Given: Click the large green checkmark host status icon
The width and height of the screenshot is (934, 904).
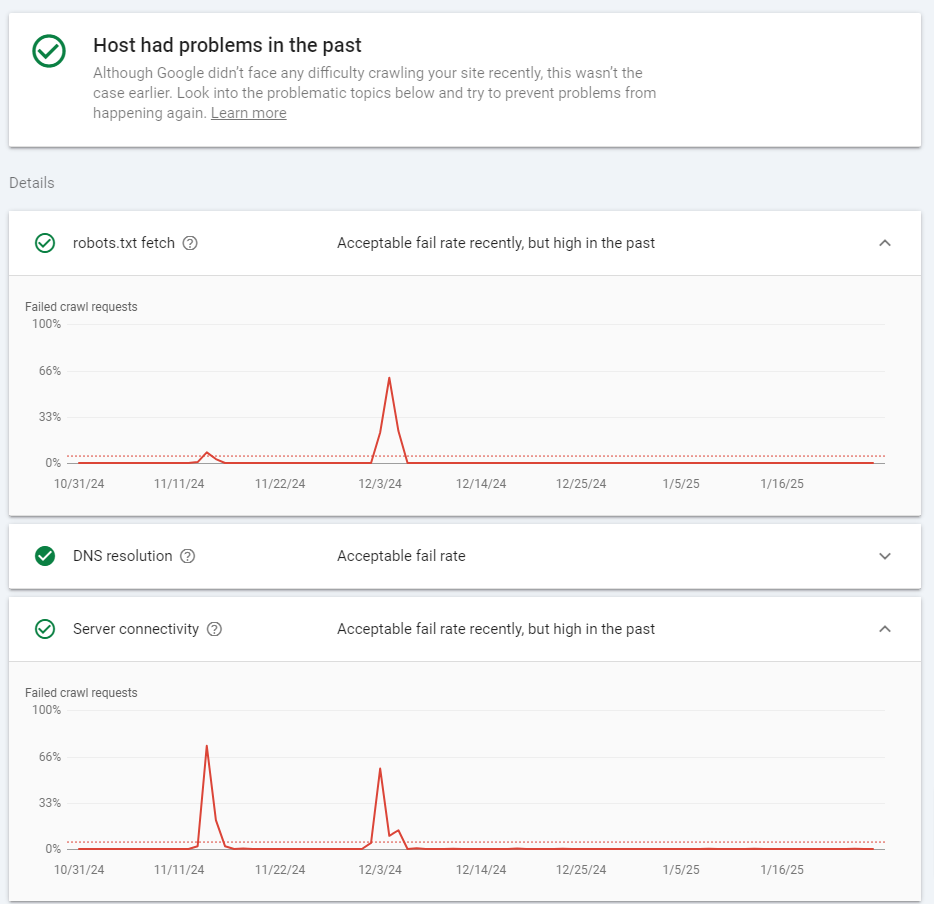Looking at the screenshot, I should click(x=49, y=51).
